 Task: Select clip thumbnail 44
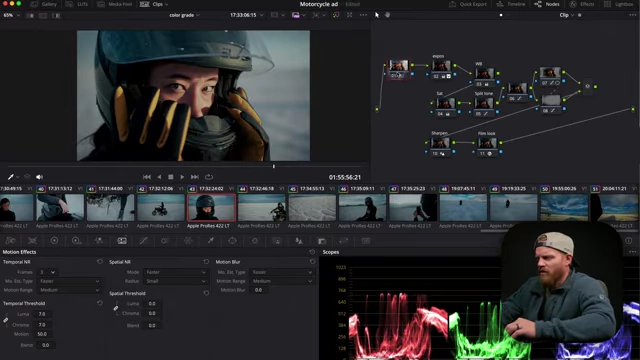pyautogui.click(x=261, y=208)
